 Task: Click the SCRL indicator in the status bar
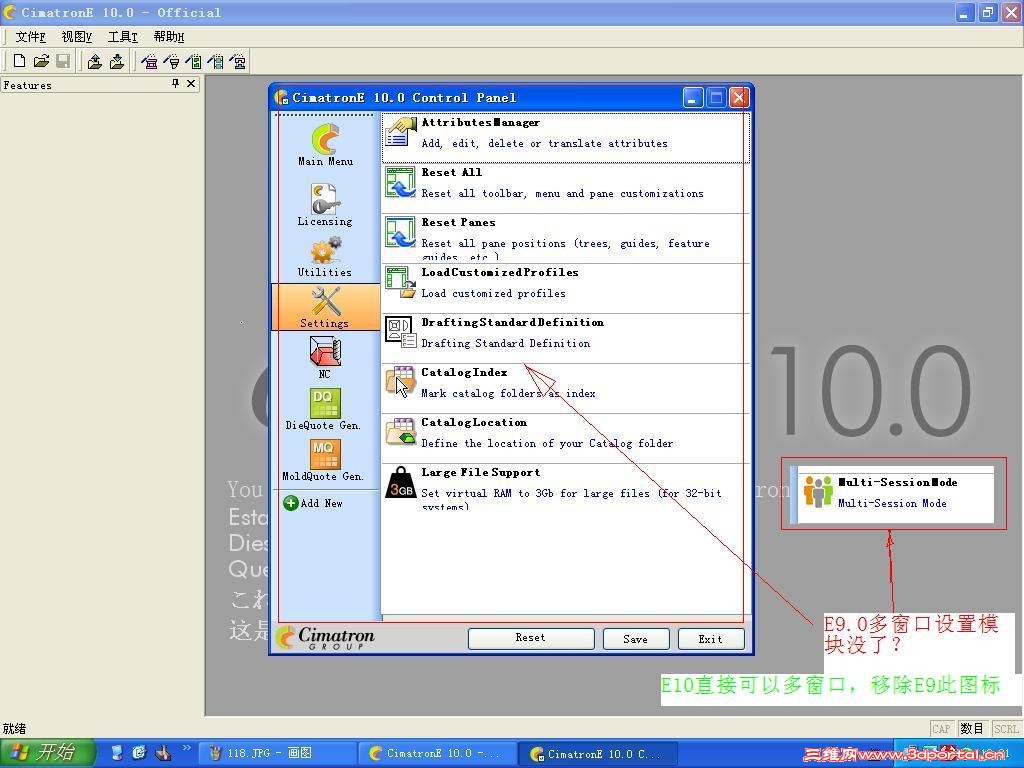tap(1006, 728)
